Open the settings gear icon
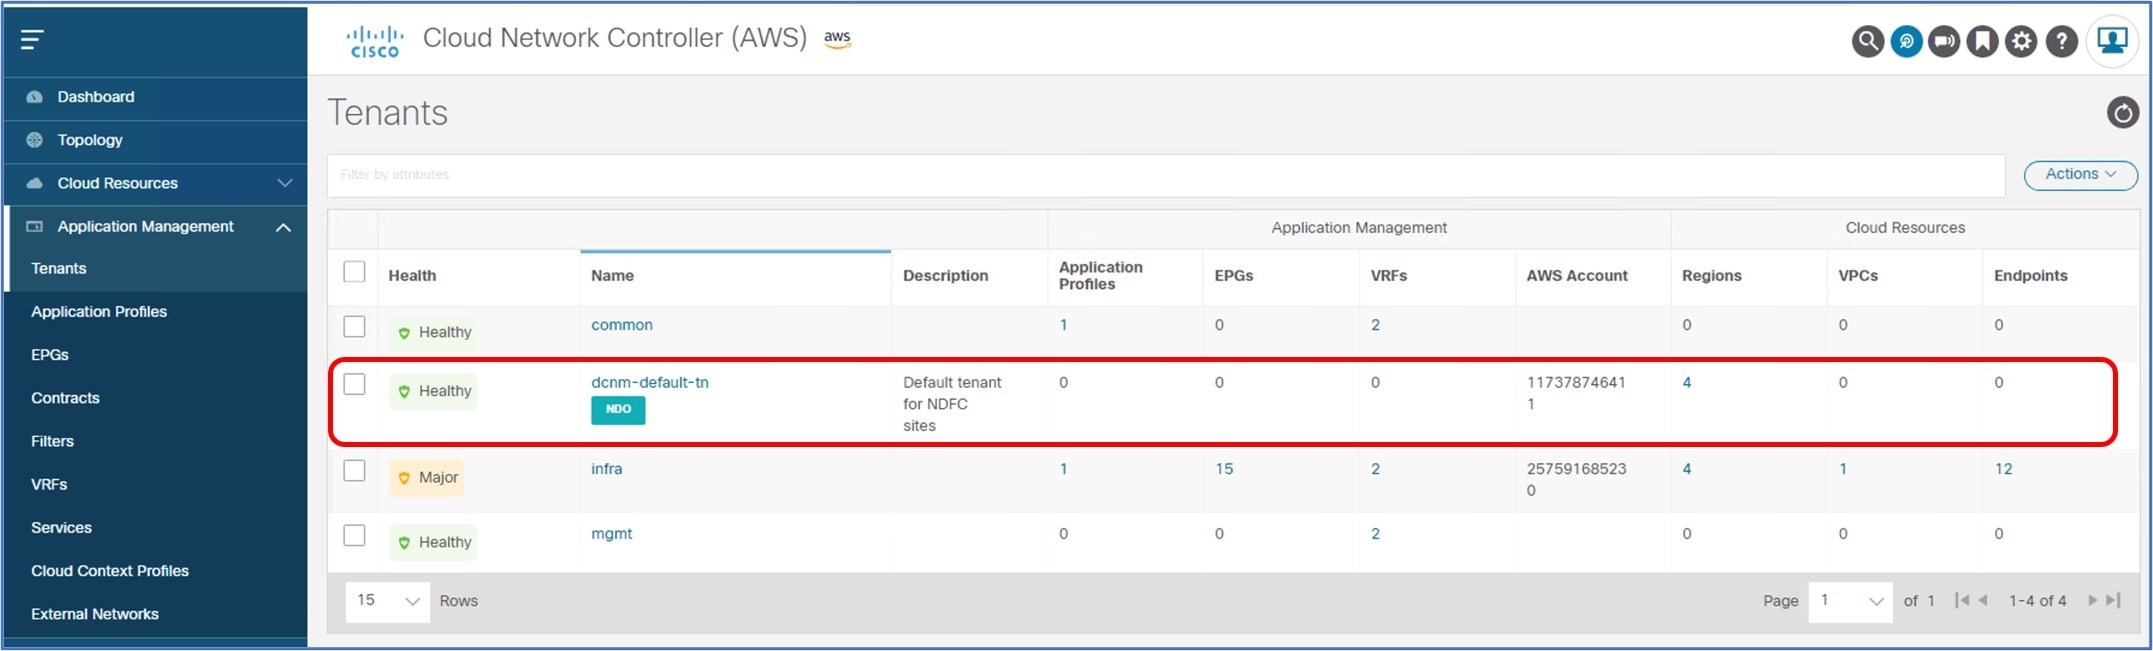 [x=2021, y=41]
